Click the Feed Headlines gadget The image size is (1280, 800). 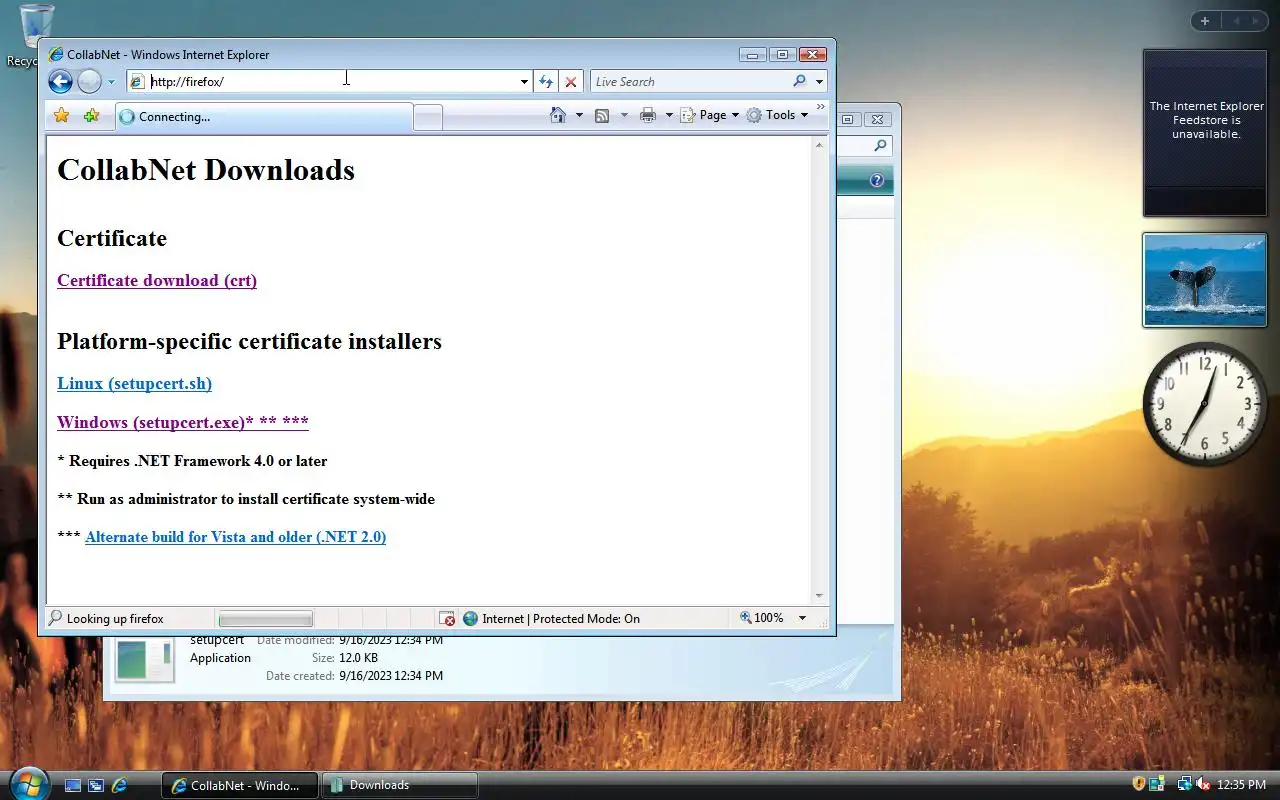(1205, 133)
